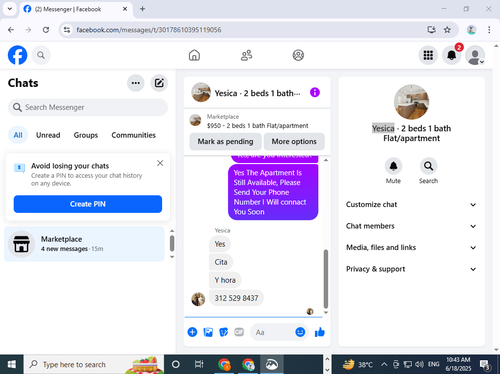Image resolution: width=500 pixels, height=374 pixels.
Task: Open the Facebook menu grid icon
Action: (x=428, y=55)
